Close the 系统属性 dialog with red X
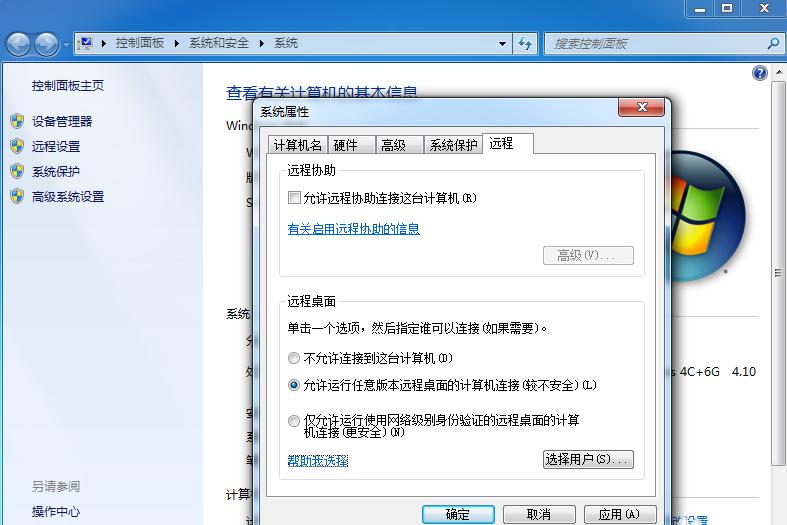The width and height of the screenshot is (787, 525). (642, 107)
